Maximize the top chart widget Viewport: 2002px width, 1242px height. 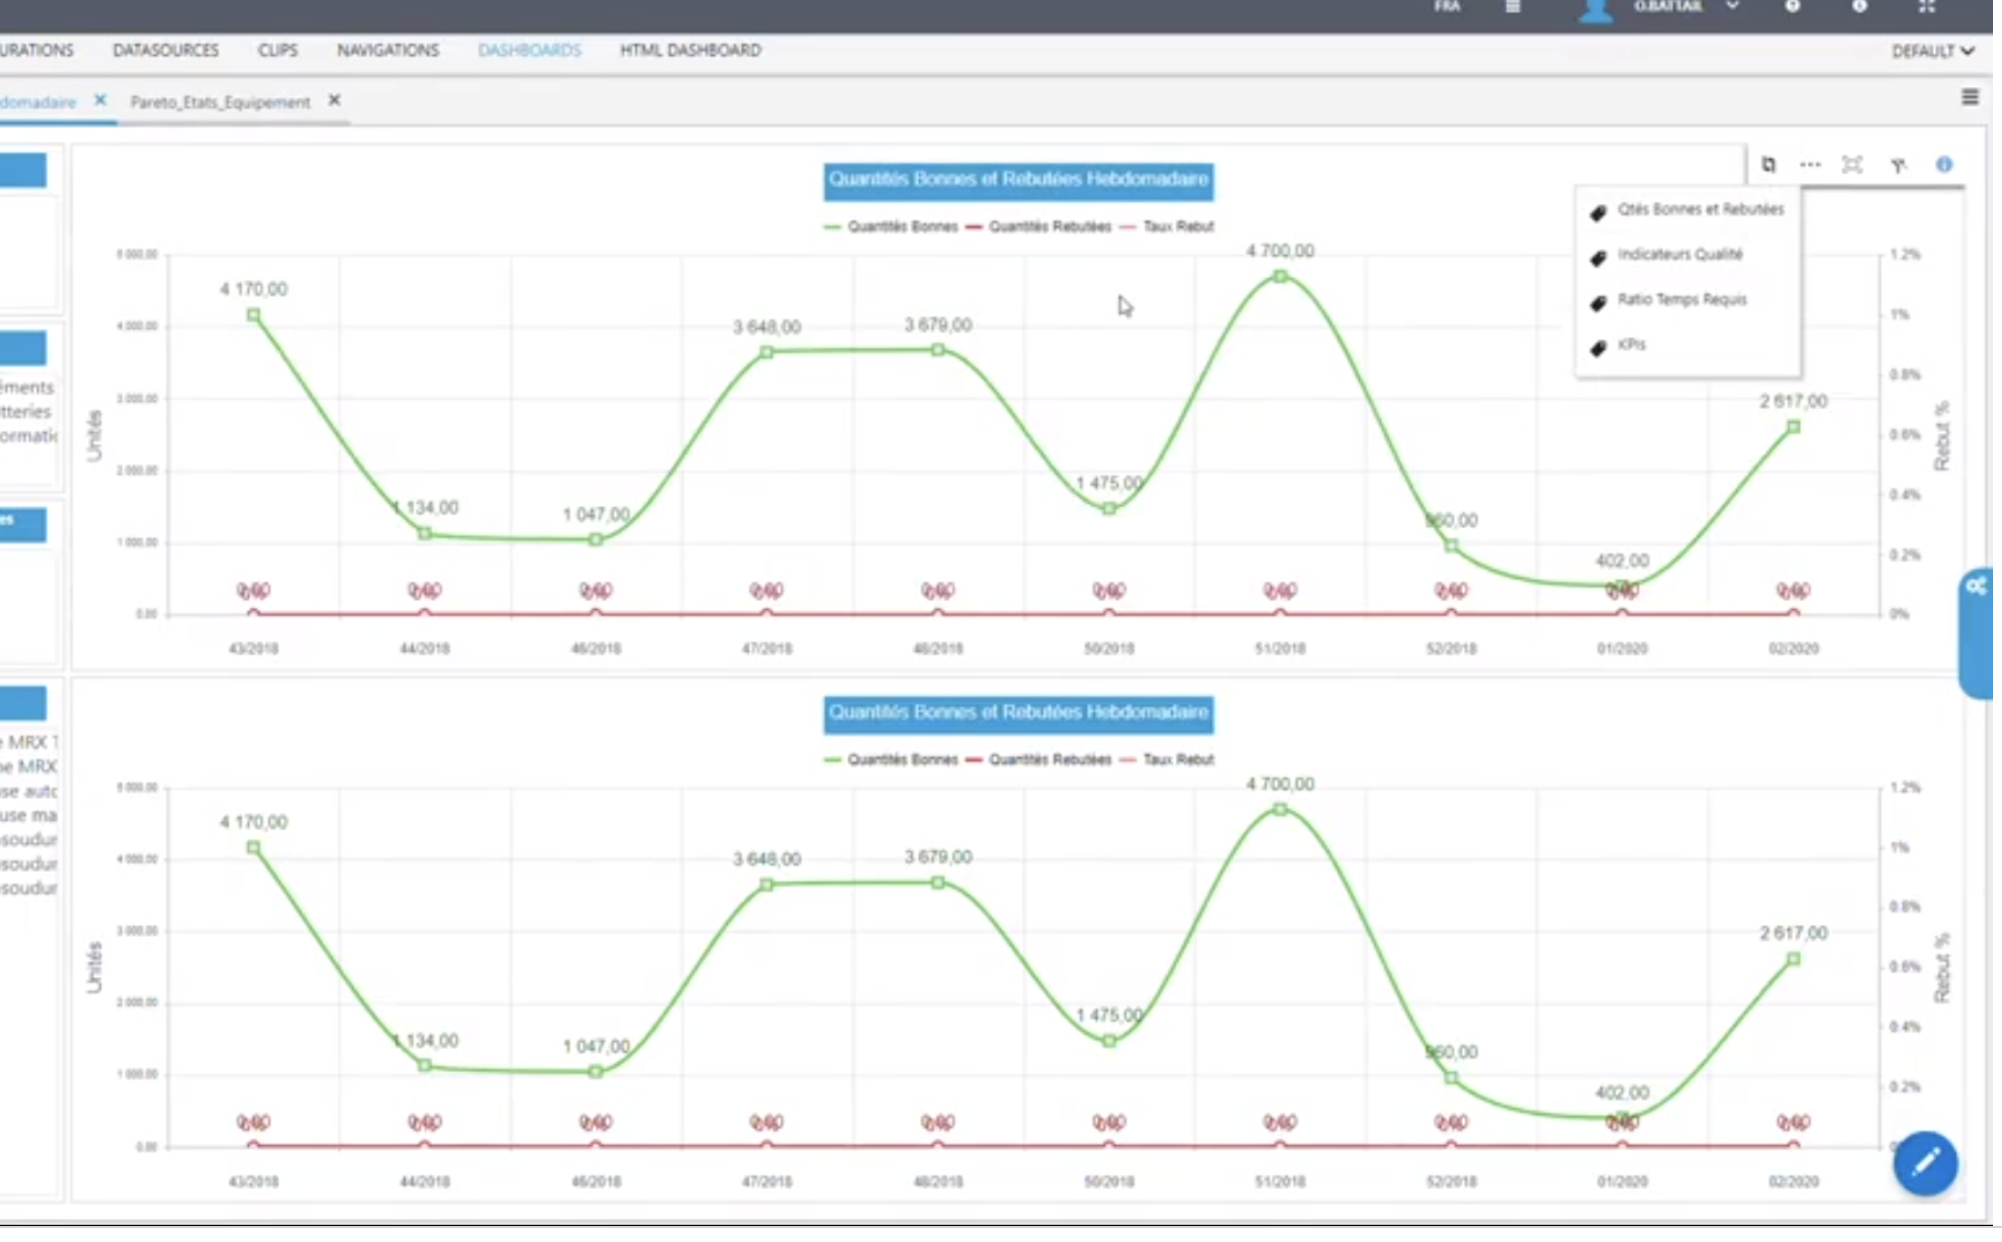[x=1851, y=165]
